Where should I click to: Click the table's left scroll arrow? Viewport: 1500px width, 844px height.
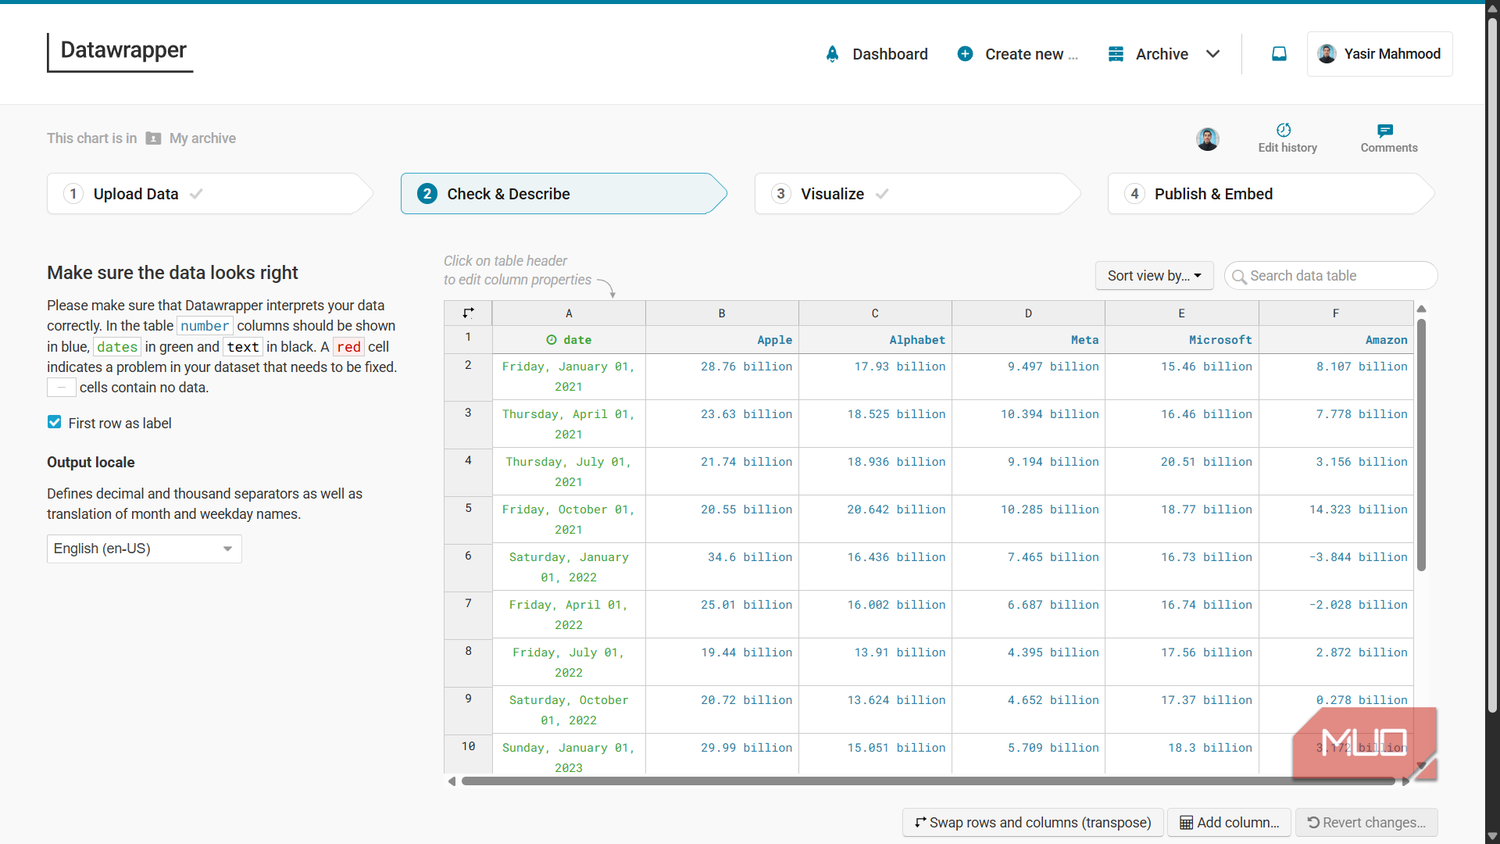click(x=452, y=781)
